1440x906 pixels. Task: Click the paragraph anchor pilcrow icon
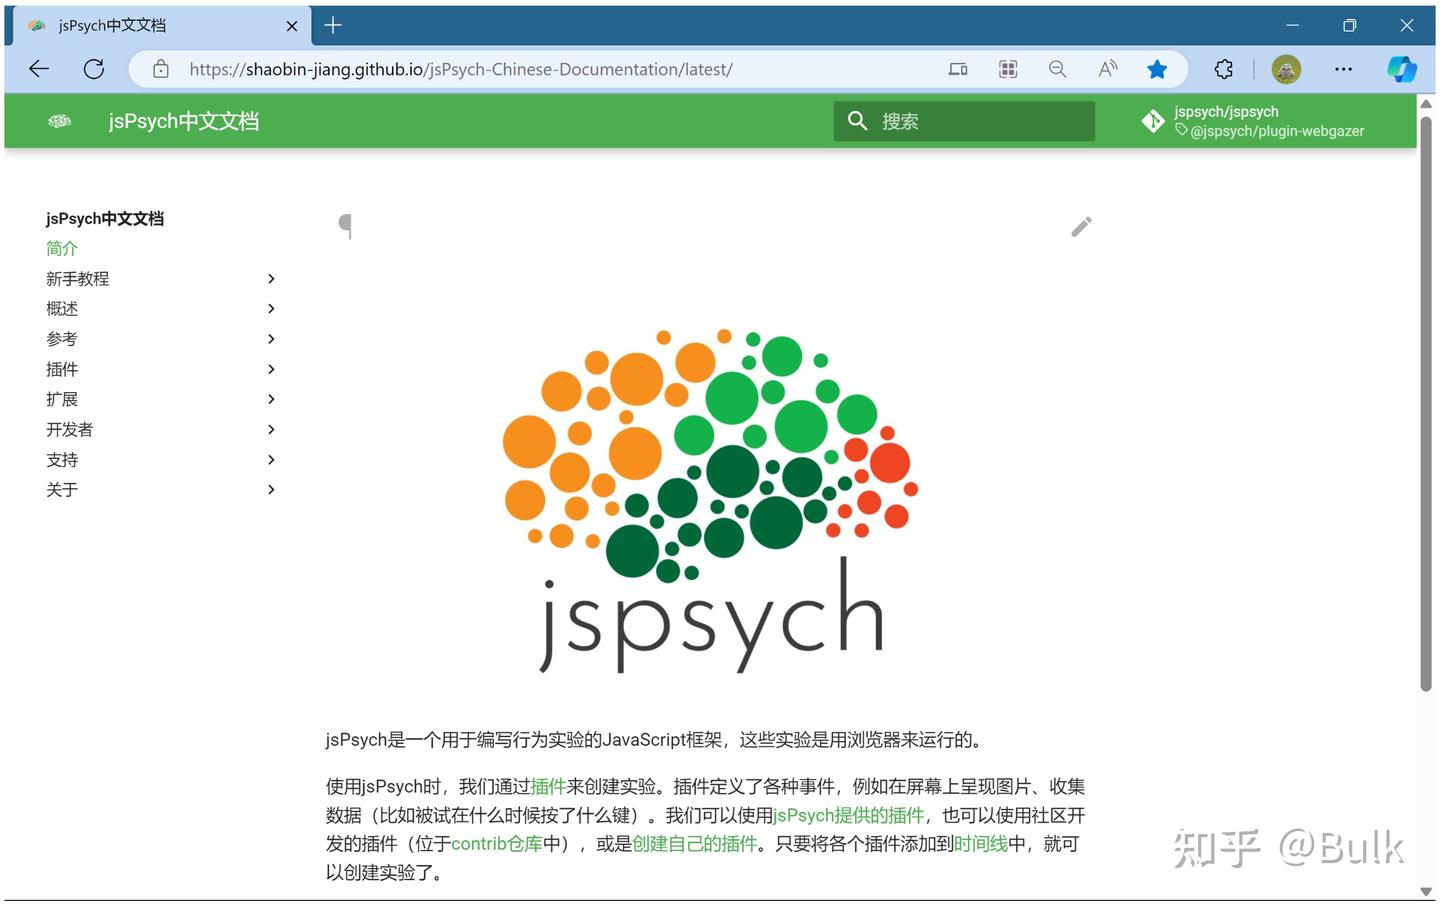[x=345, y=225]
